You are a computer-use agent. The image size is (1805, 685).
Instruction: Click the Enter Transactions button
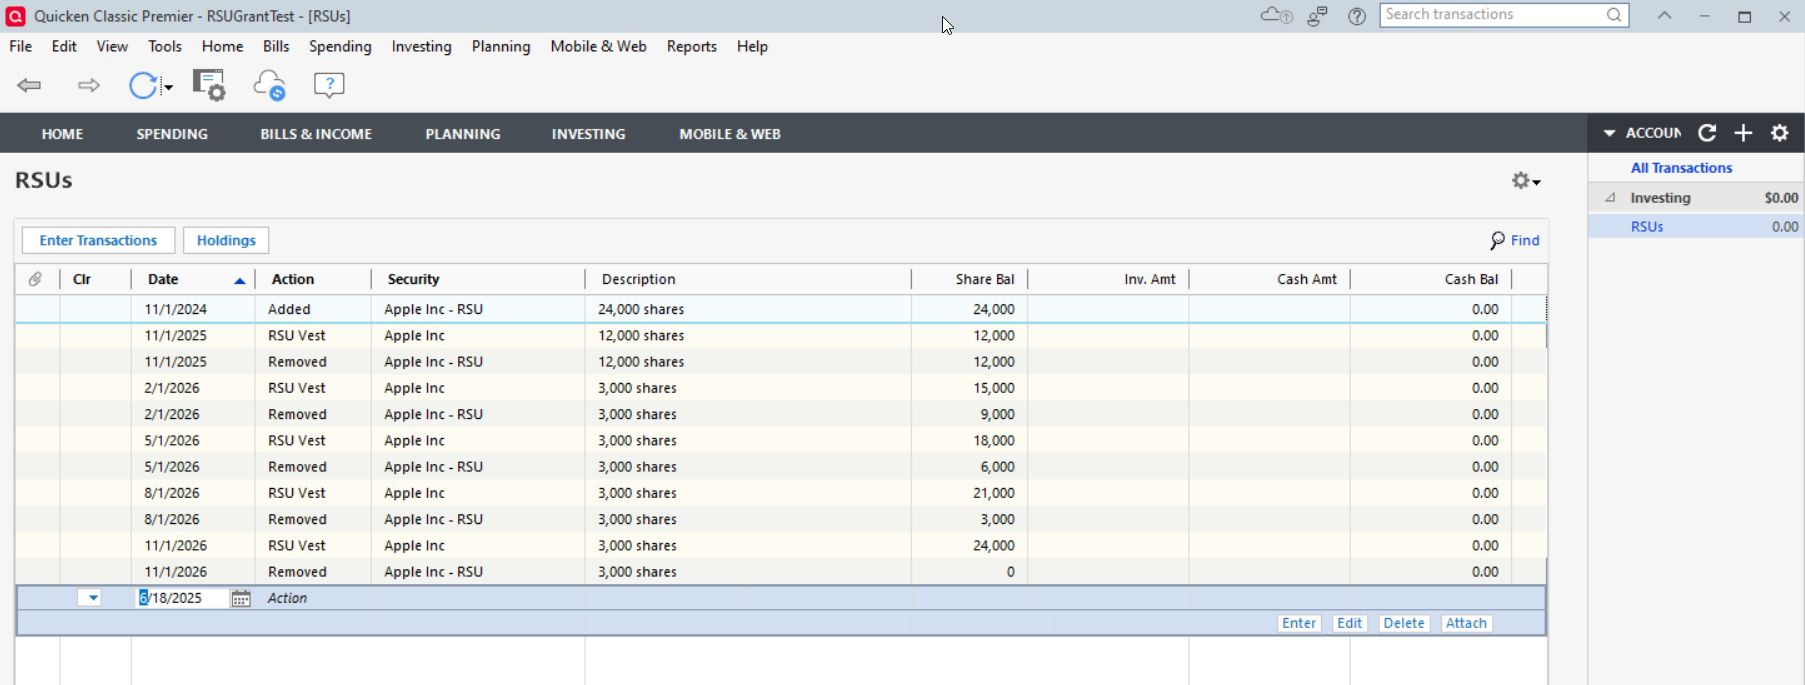(98, 240)
